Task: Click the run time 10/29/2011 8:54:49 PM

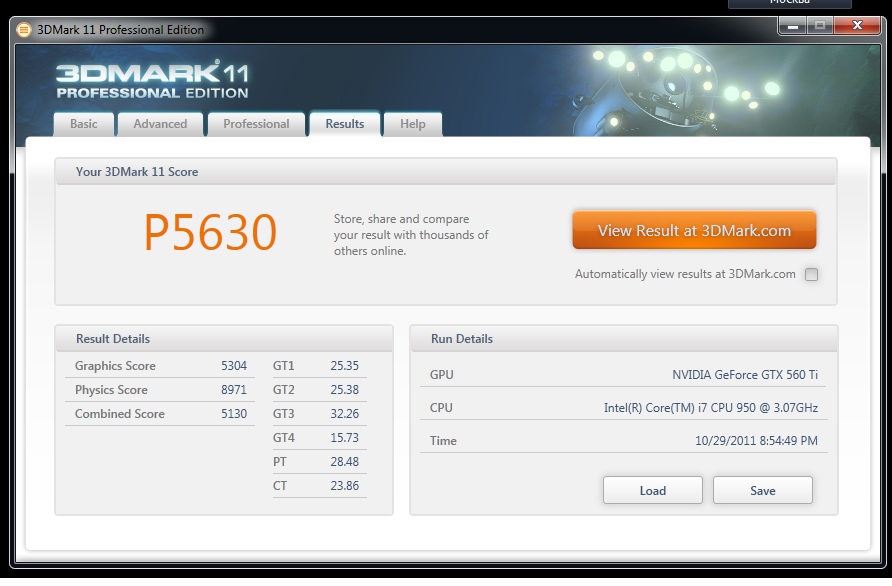Action: [756, 441]
